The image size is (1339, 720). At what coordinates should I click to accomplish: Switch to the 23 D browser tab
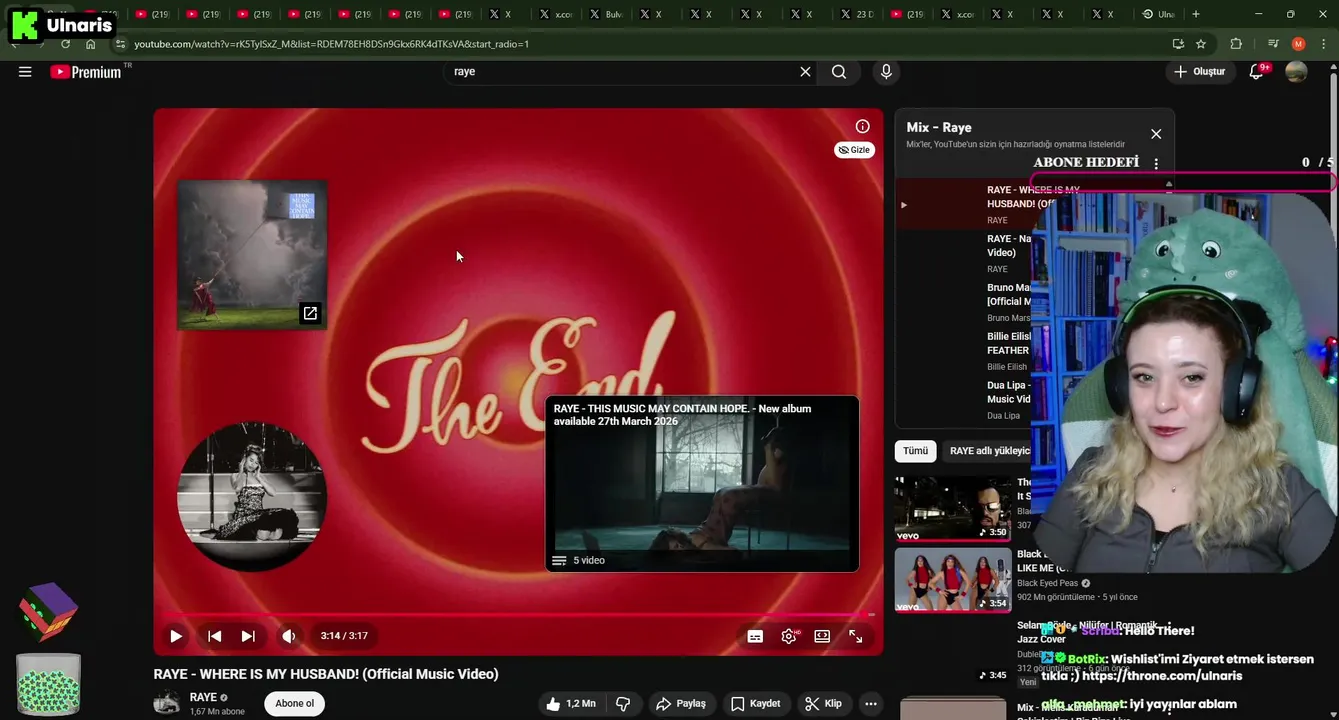(x=856, y=14)
